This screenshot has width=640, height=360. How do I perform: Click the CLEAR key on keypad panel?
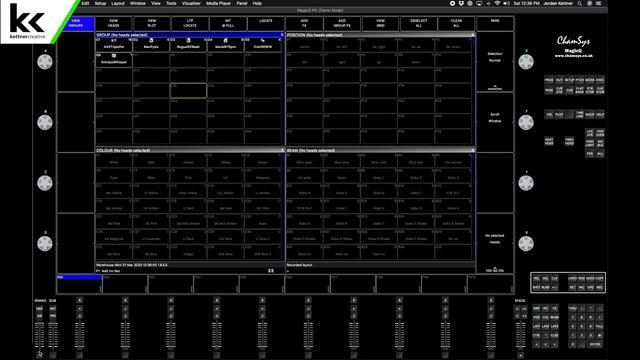pyautogui.click(x=555, y=278)
